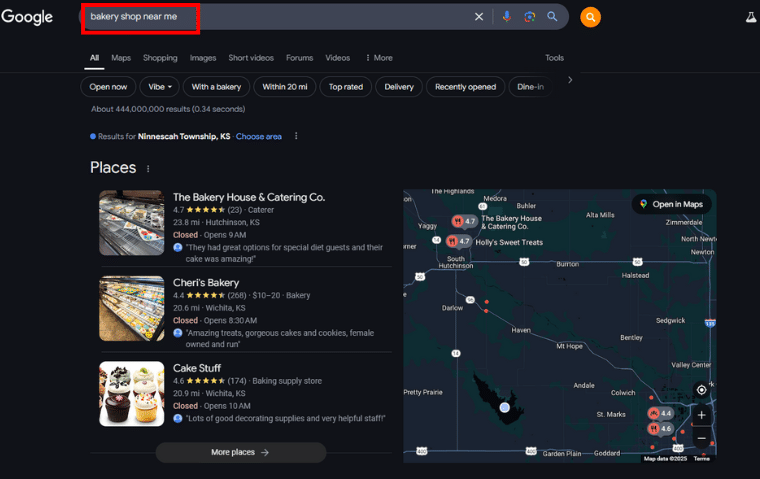Screen dimensions: 760x479
Task: Click the 4.4 rated map pin near Wichita
Action: point(660,413)
